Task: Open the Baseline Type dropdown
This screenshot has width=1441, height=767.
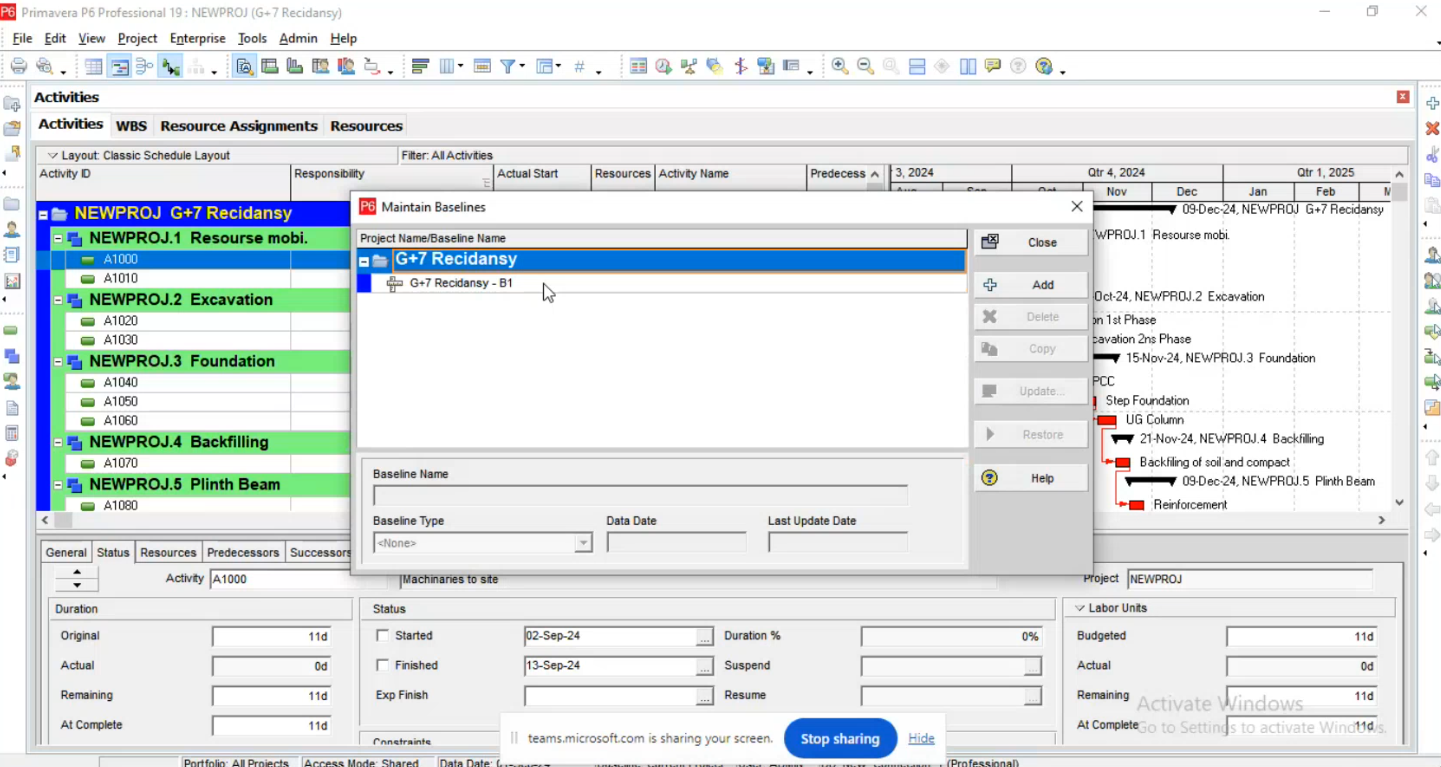Action: 583,543
